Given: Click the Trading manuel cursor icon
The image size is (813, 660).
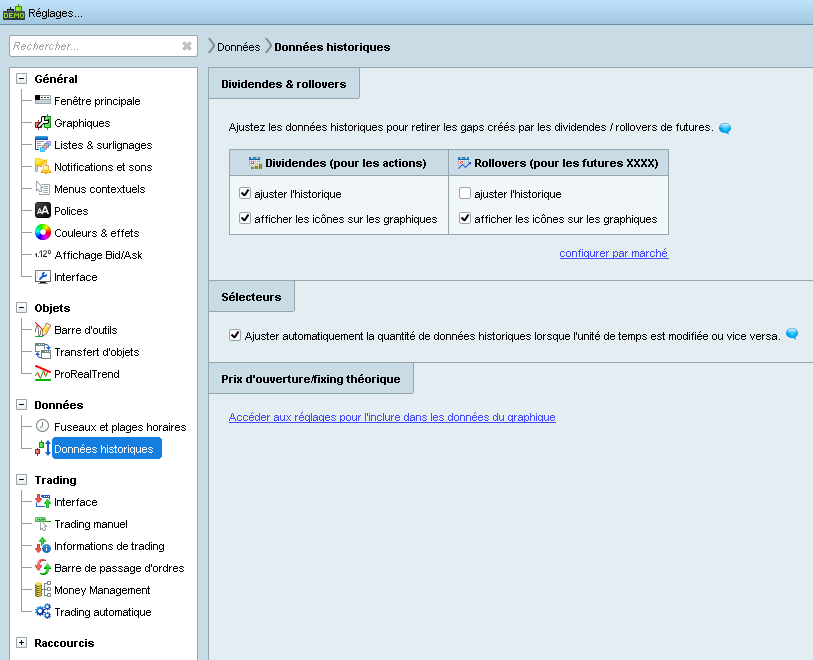Looking at the screenshot, I should (43, 524).
